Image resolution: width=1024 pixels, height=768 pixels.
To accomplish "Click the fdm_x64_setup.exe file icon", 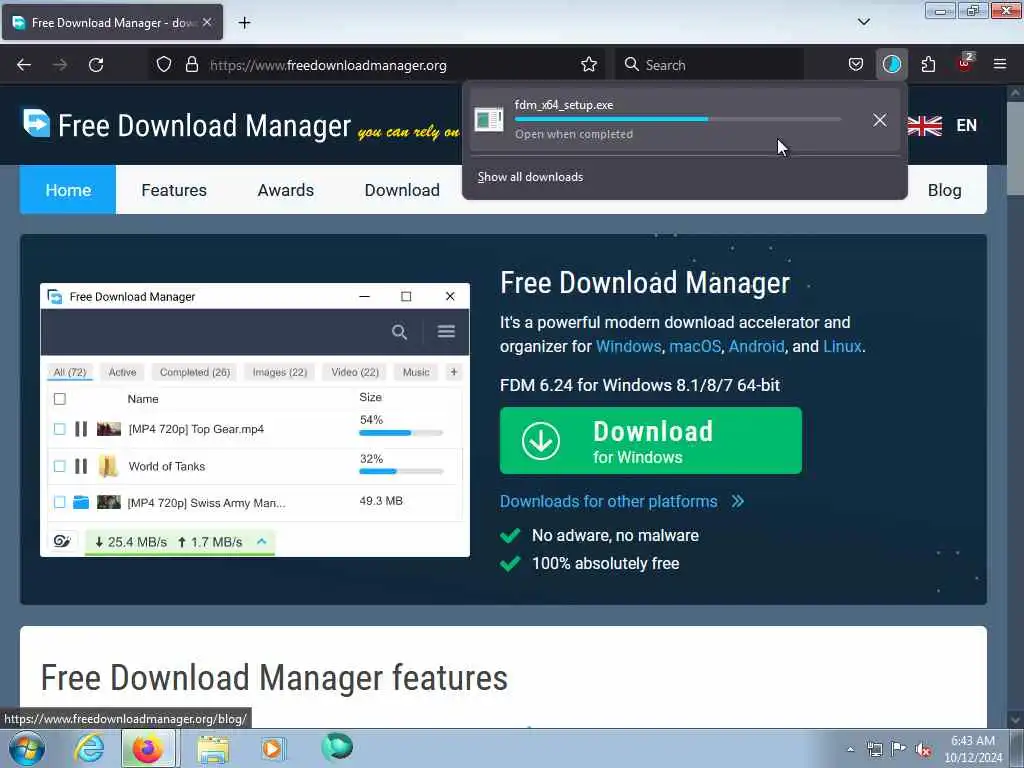I will point(488,120).
